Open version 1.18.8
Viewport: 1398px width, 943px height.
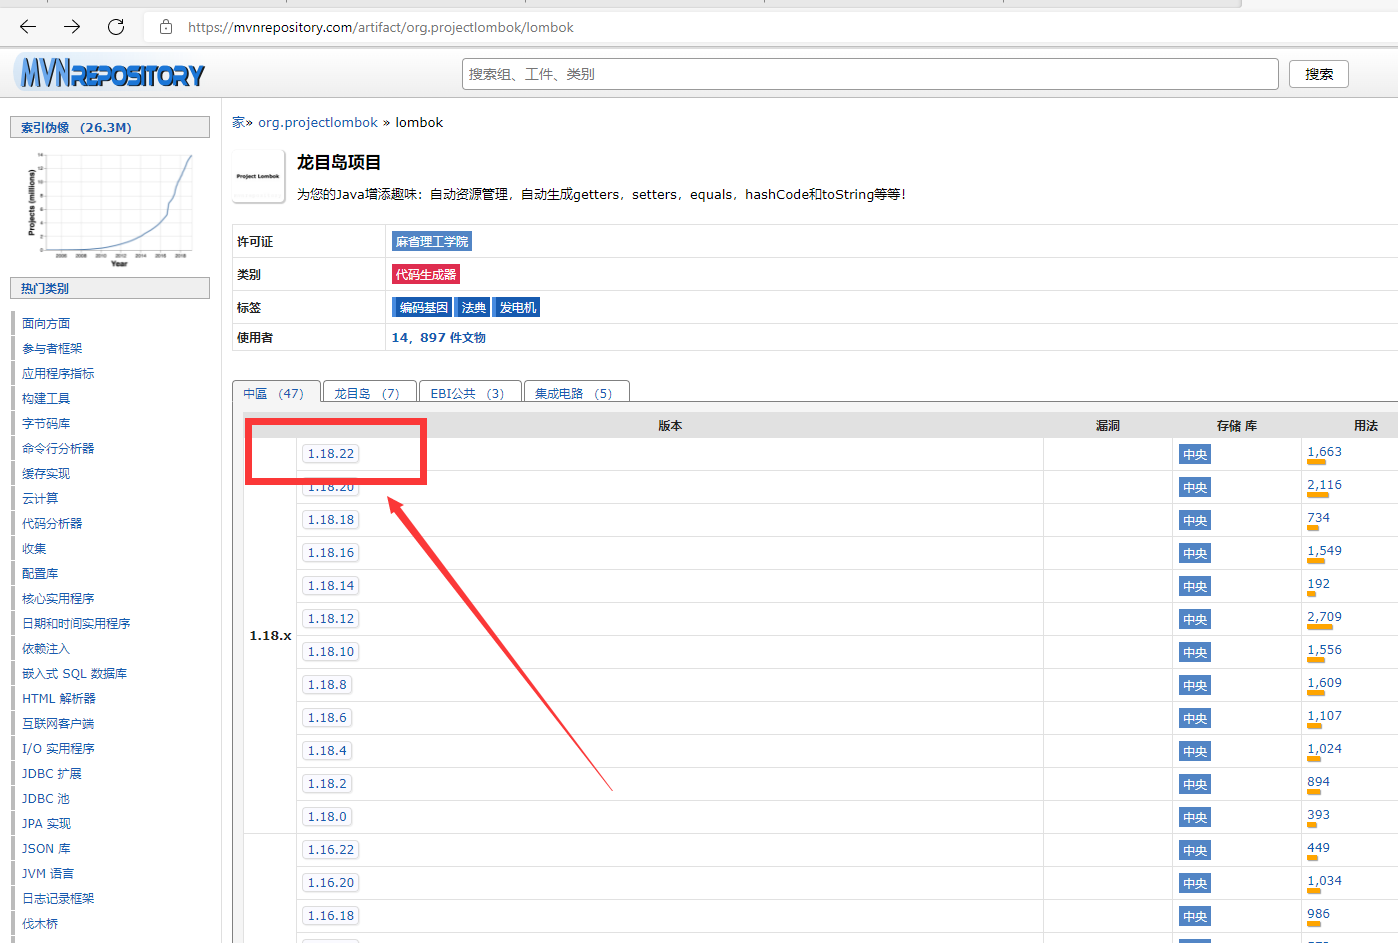(x=327, y=684)
